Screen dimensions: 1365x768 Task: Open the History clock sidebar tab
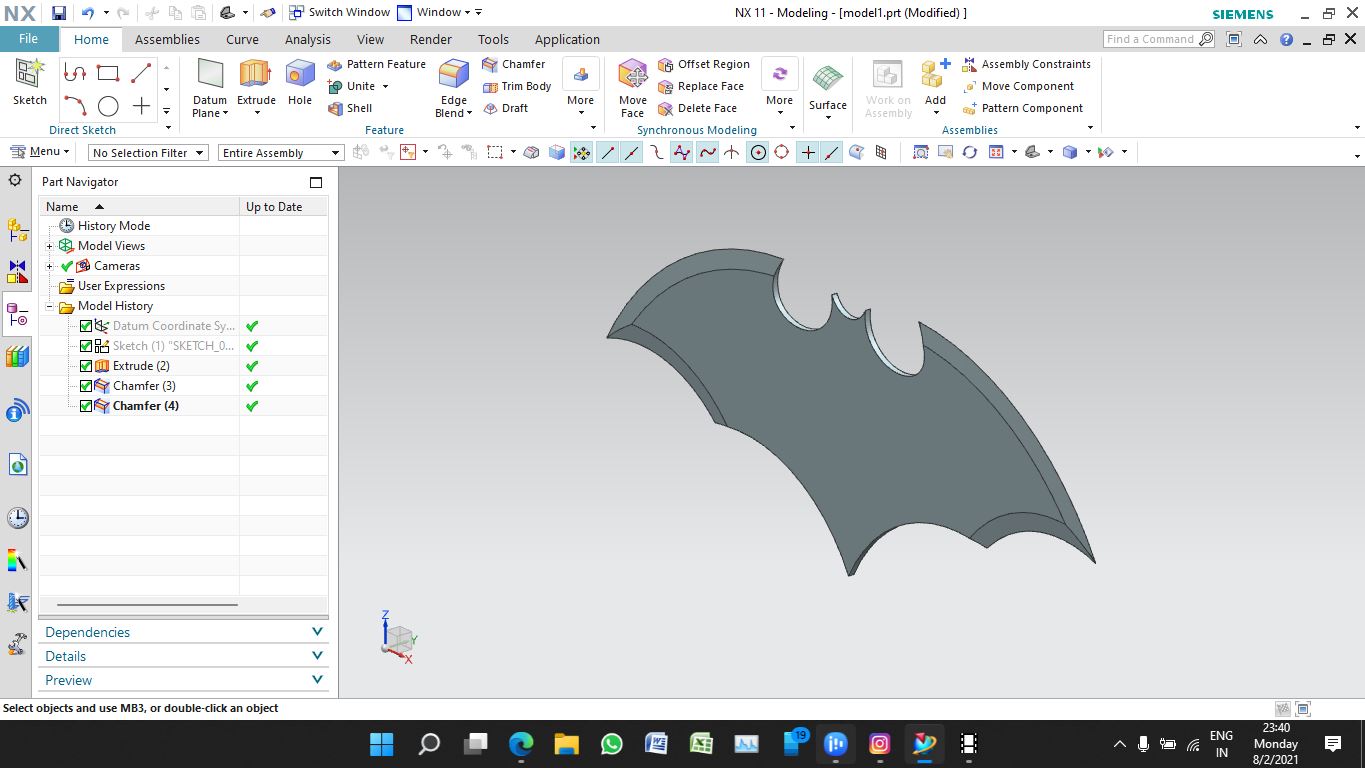(x=17, y=518)
